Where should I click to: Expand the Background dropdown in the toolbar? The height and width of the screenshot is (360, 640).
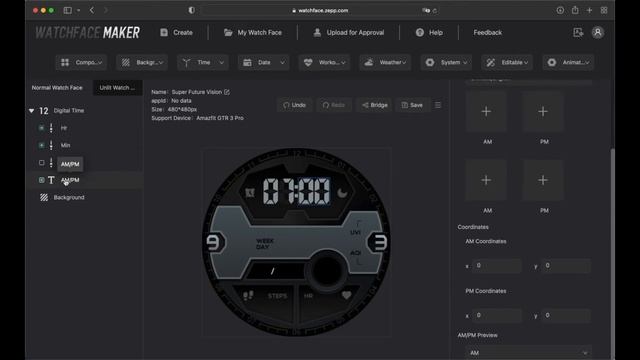pos(142,62)
